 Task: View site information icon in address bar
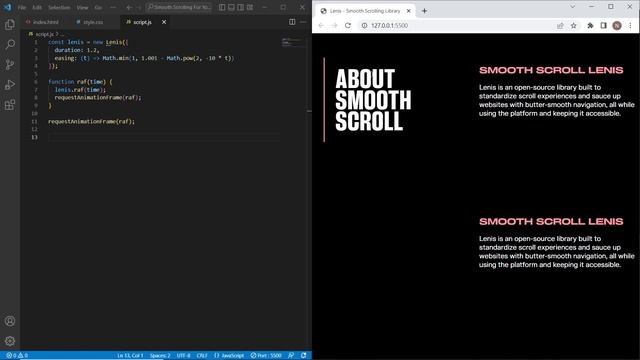coord(364,25)
